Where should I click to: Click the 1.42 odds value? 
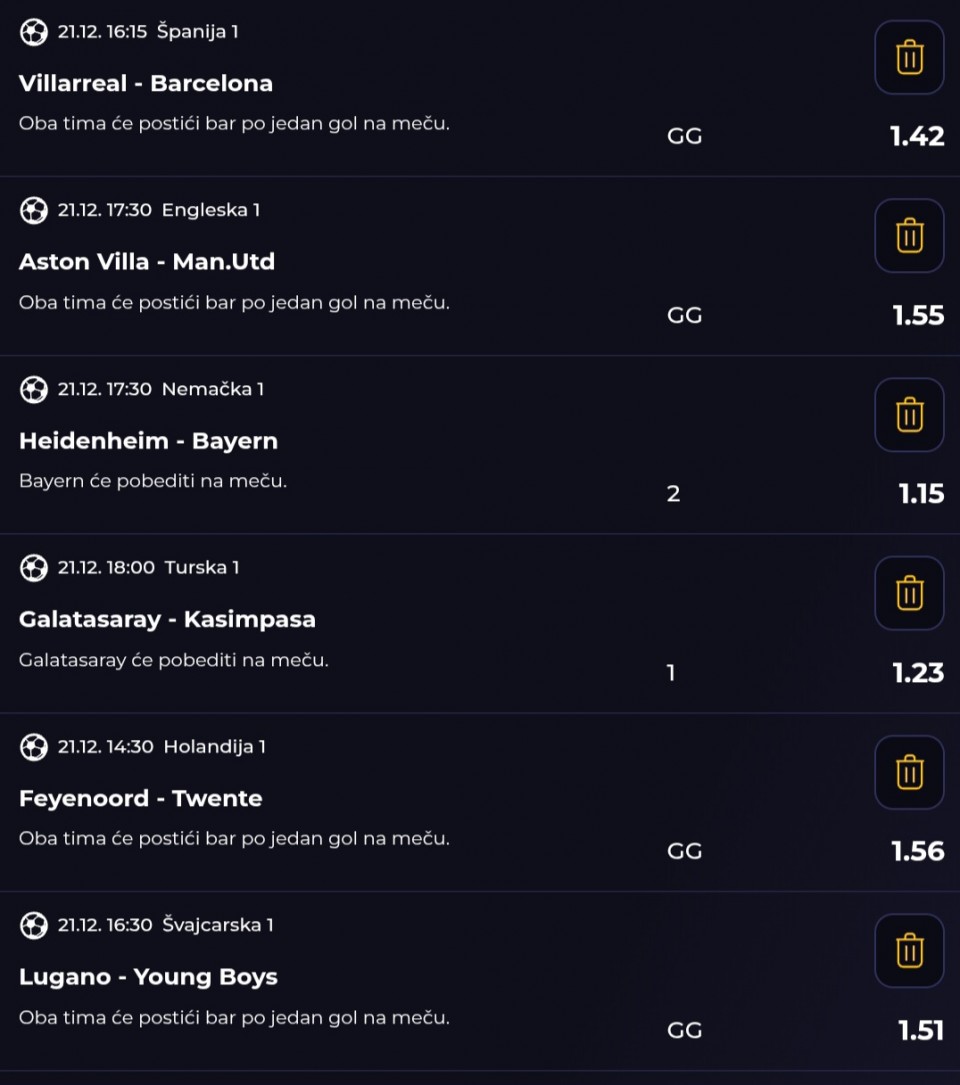coord(917,137)
